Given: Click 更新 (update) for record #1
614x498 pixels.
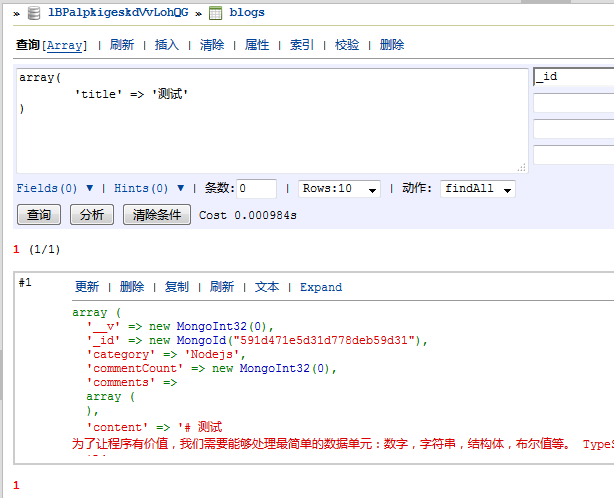Looking at the screenshot, I should pos(87,287).
